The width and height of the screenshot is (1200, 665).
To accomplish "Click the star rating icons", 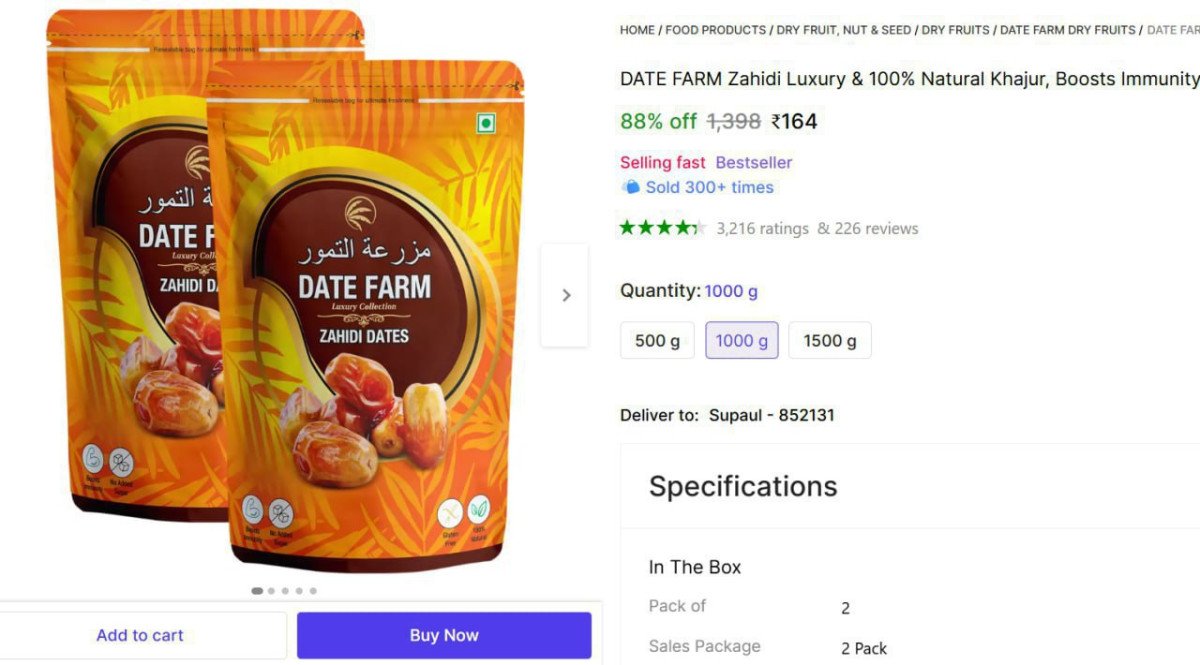I will coord(662,228).
